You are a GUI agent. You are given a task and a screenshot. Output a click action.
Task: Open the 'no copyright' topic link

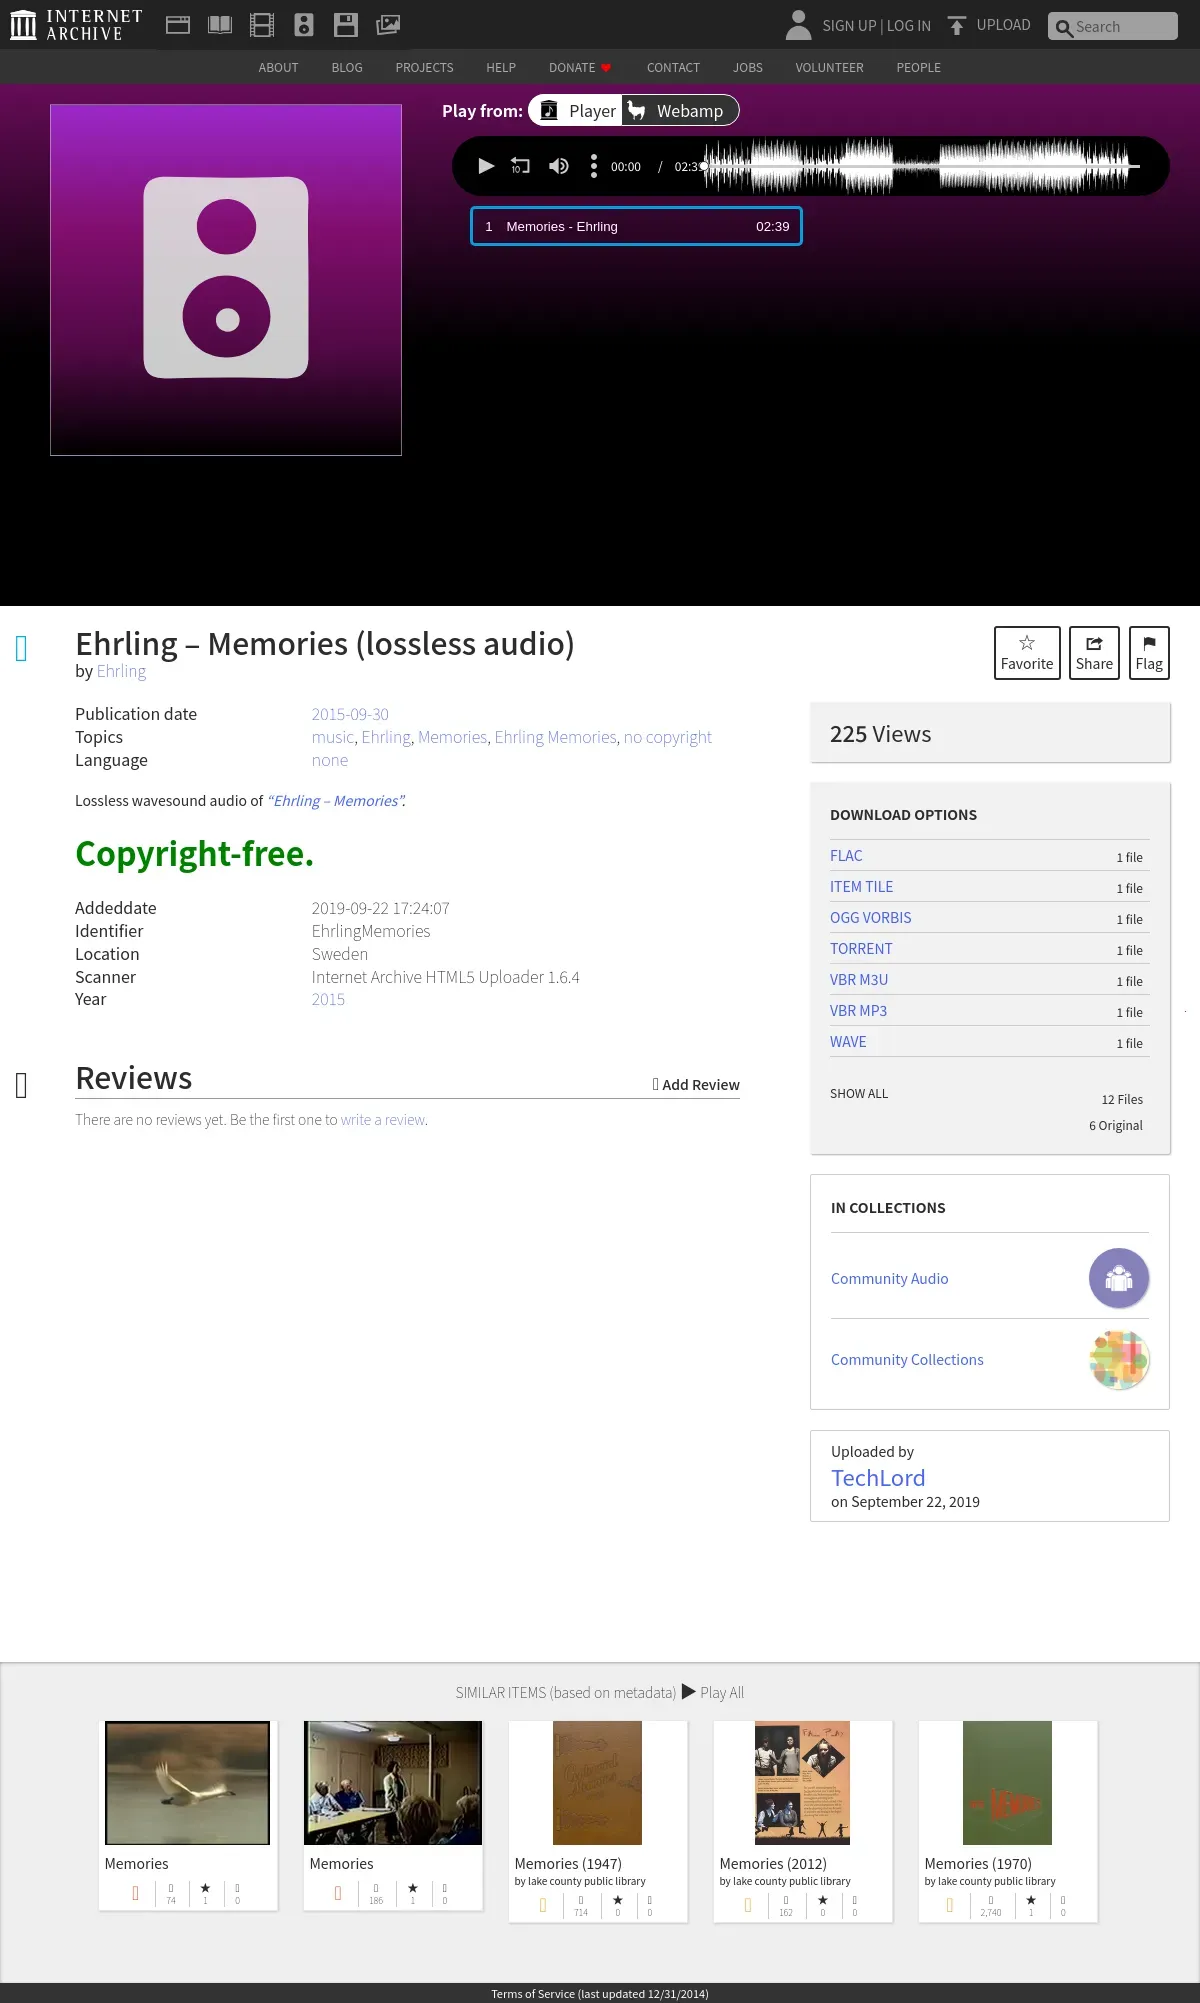(x=667, y=737)
